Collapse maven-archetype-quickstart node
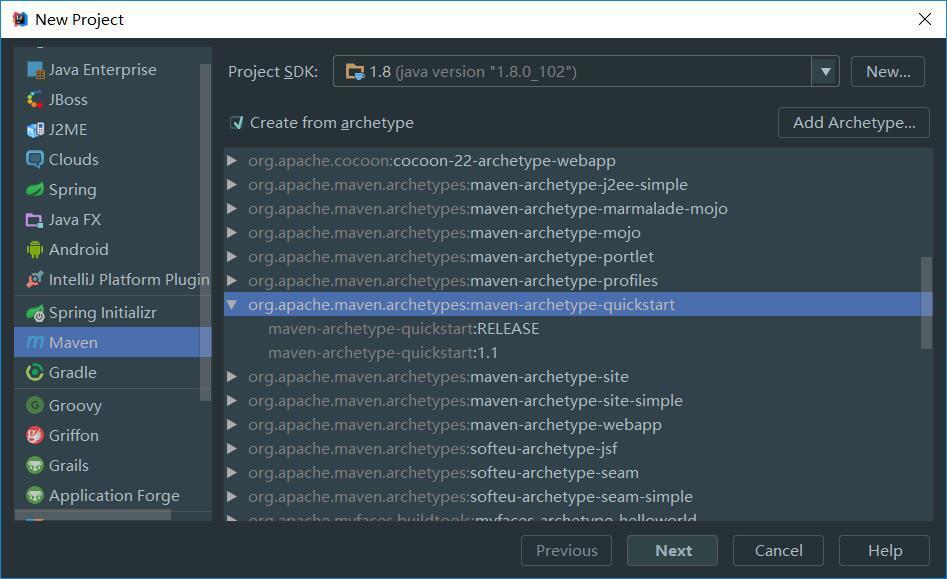Viewport: 947px width, 579px height. pyautogui.click(x=231, y=305)
